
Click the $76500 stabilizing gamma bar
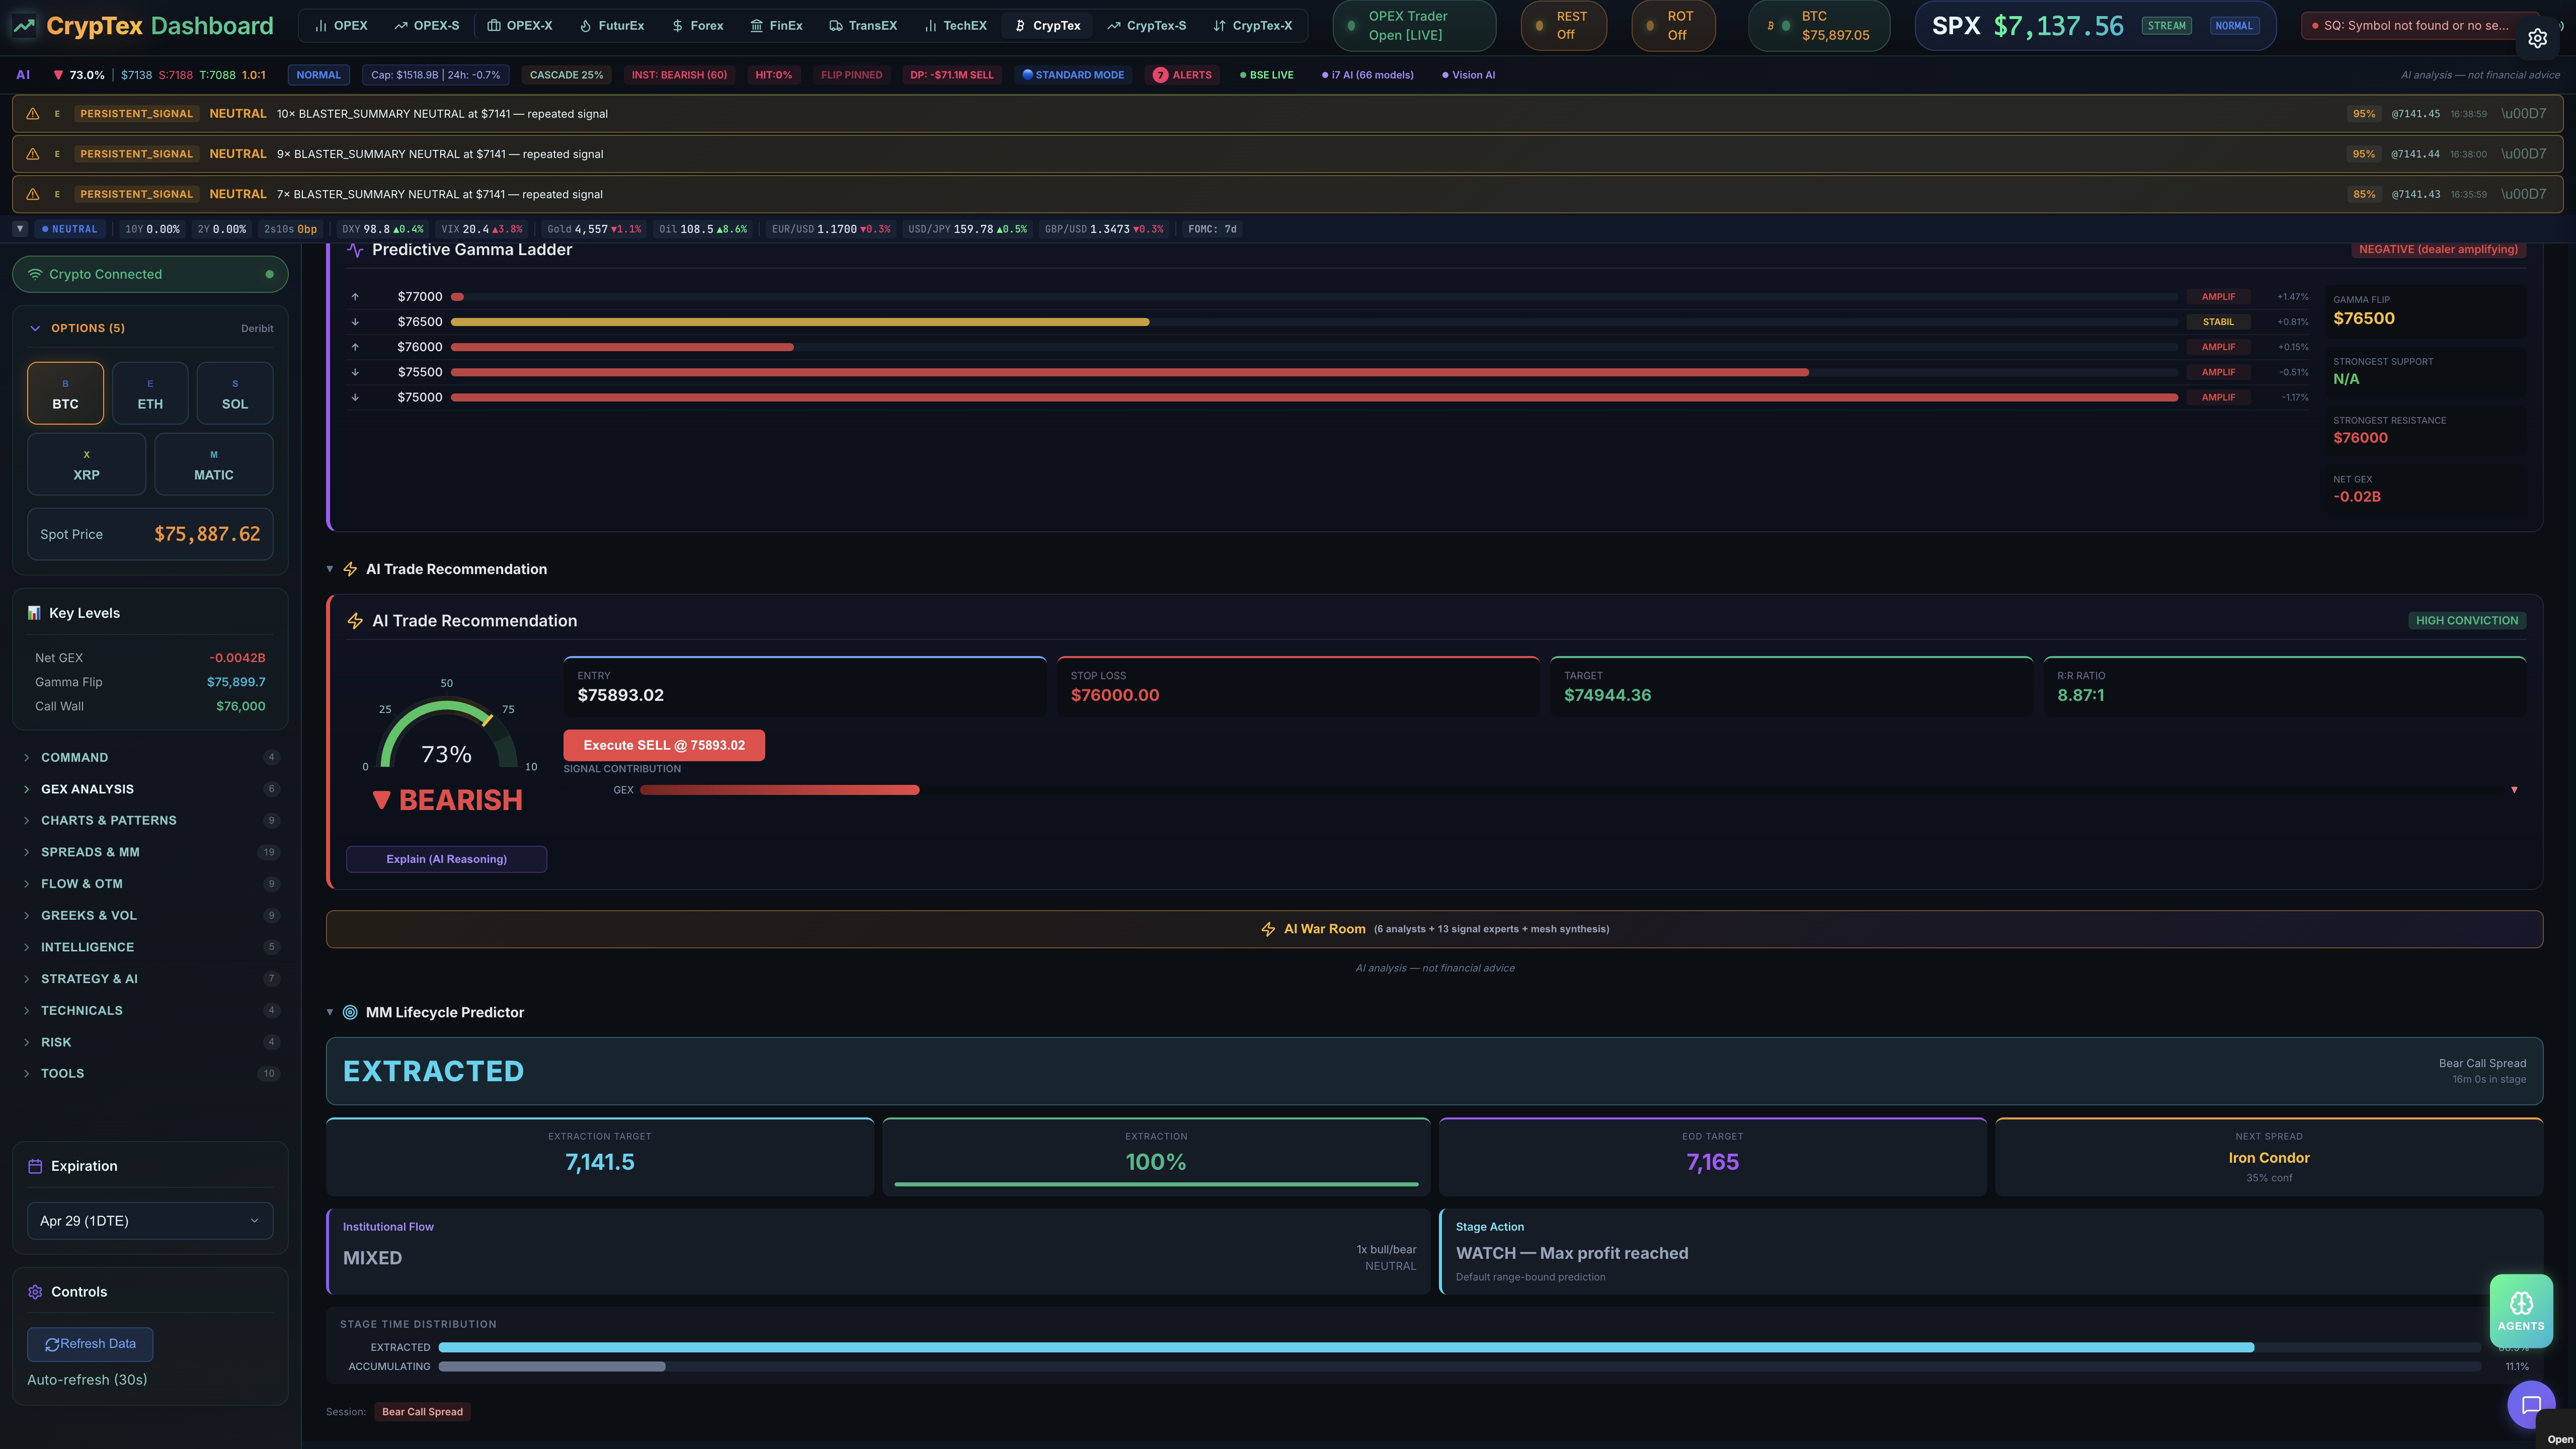(800, 322)
